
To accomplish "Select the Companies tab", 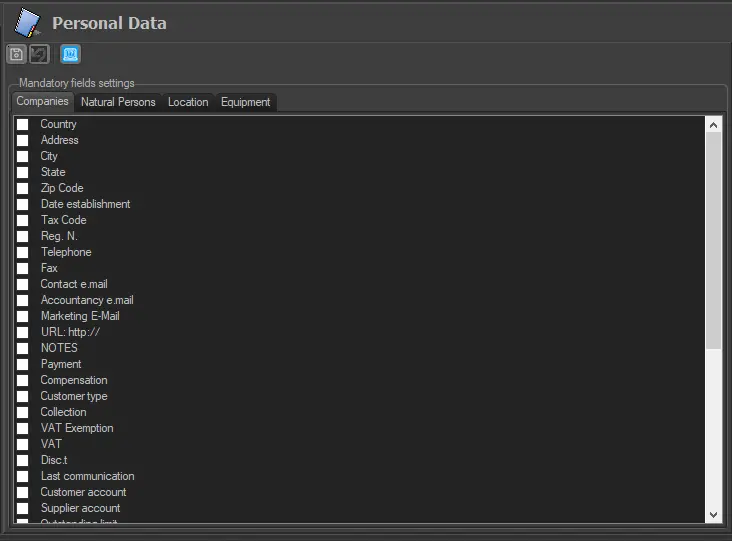I will tap(42, 102).
